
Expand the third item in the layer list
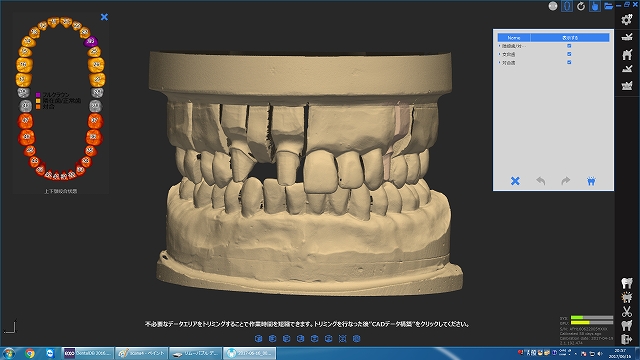500,62
